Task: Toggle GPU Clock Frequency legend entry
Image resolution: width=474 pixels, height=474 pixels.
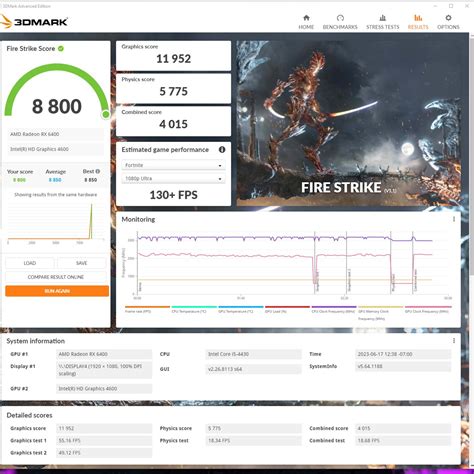Action: pos(428,309)
